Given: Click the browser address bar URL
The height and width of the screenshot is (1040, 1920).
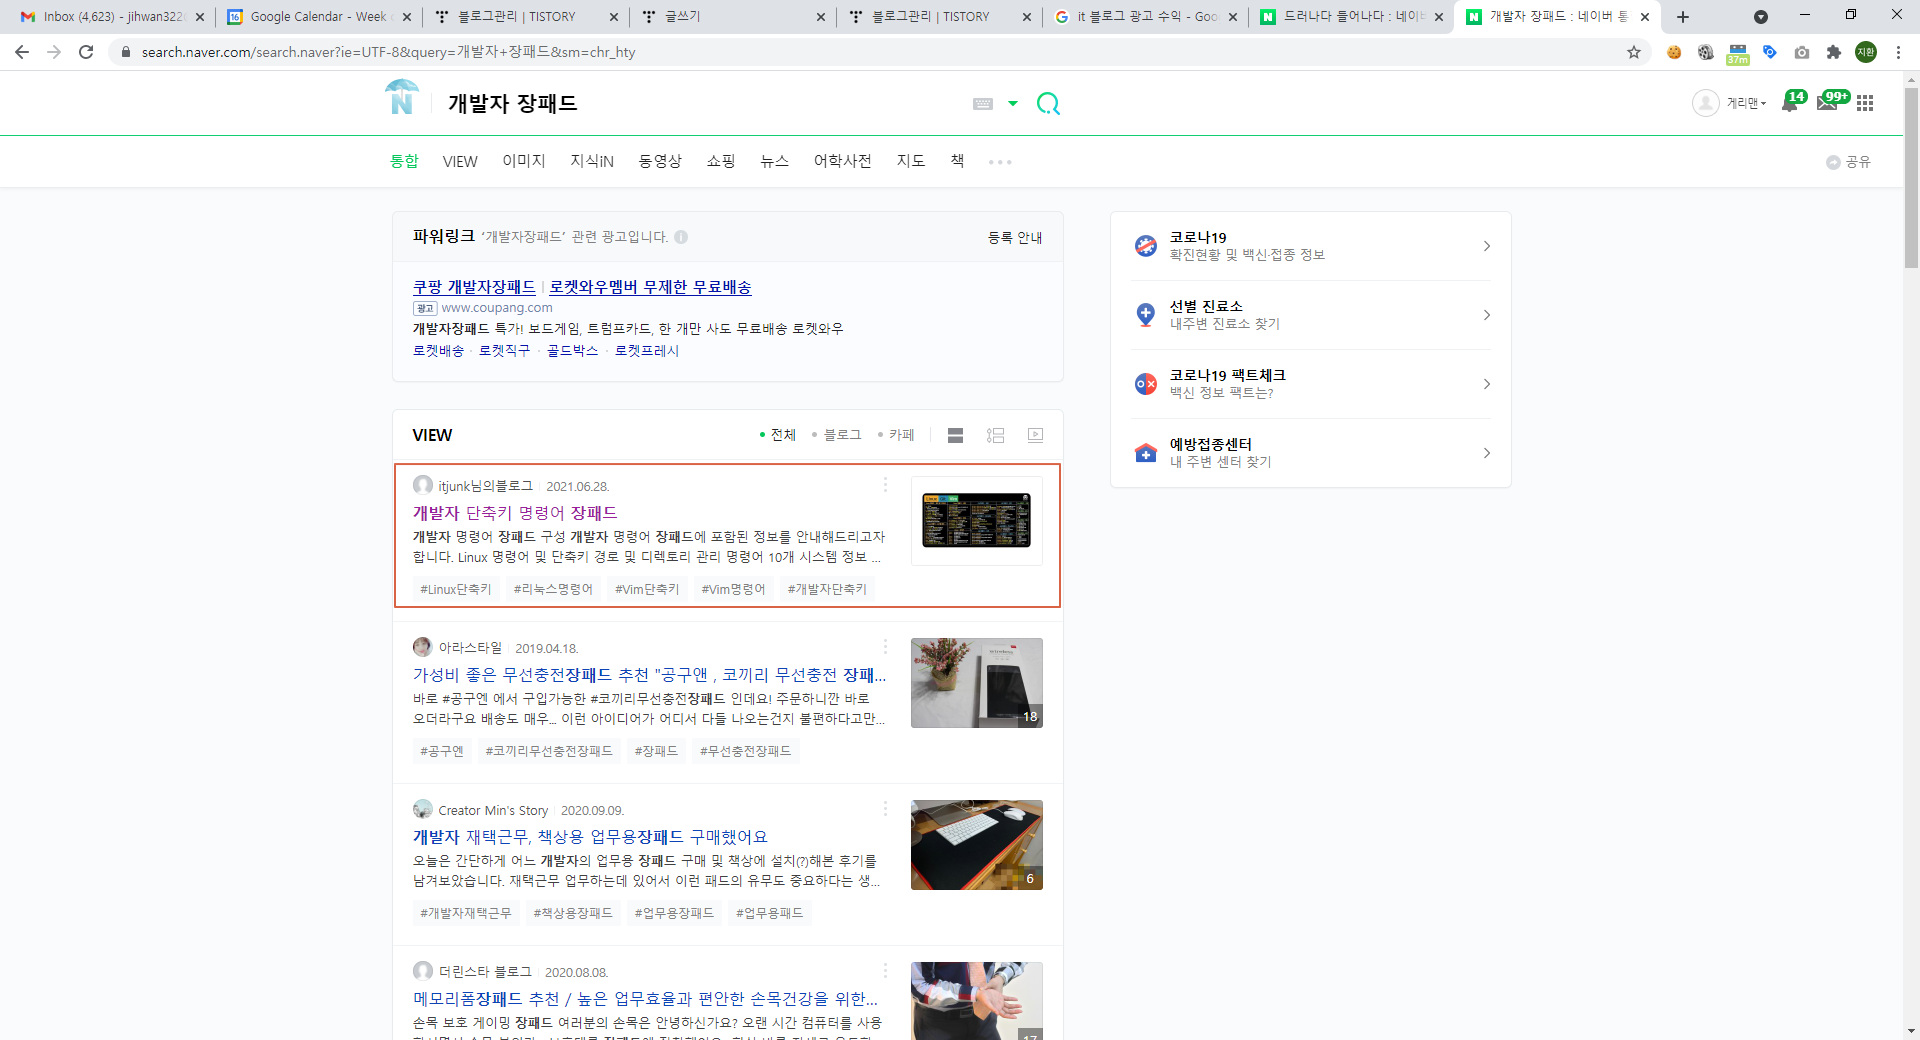Looking at the screenshot, I should pyautogui.click(x=388, y=52).
